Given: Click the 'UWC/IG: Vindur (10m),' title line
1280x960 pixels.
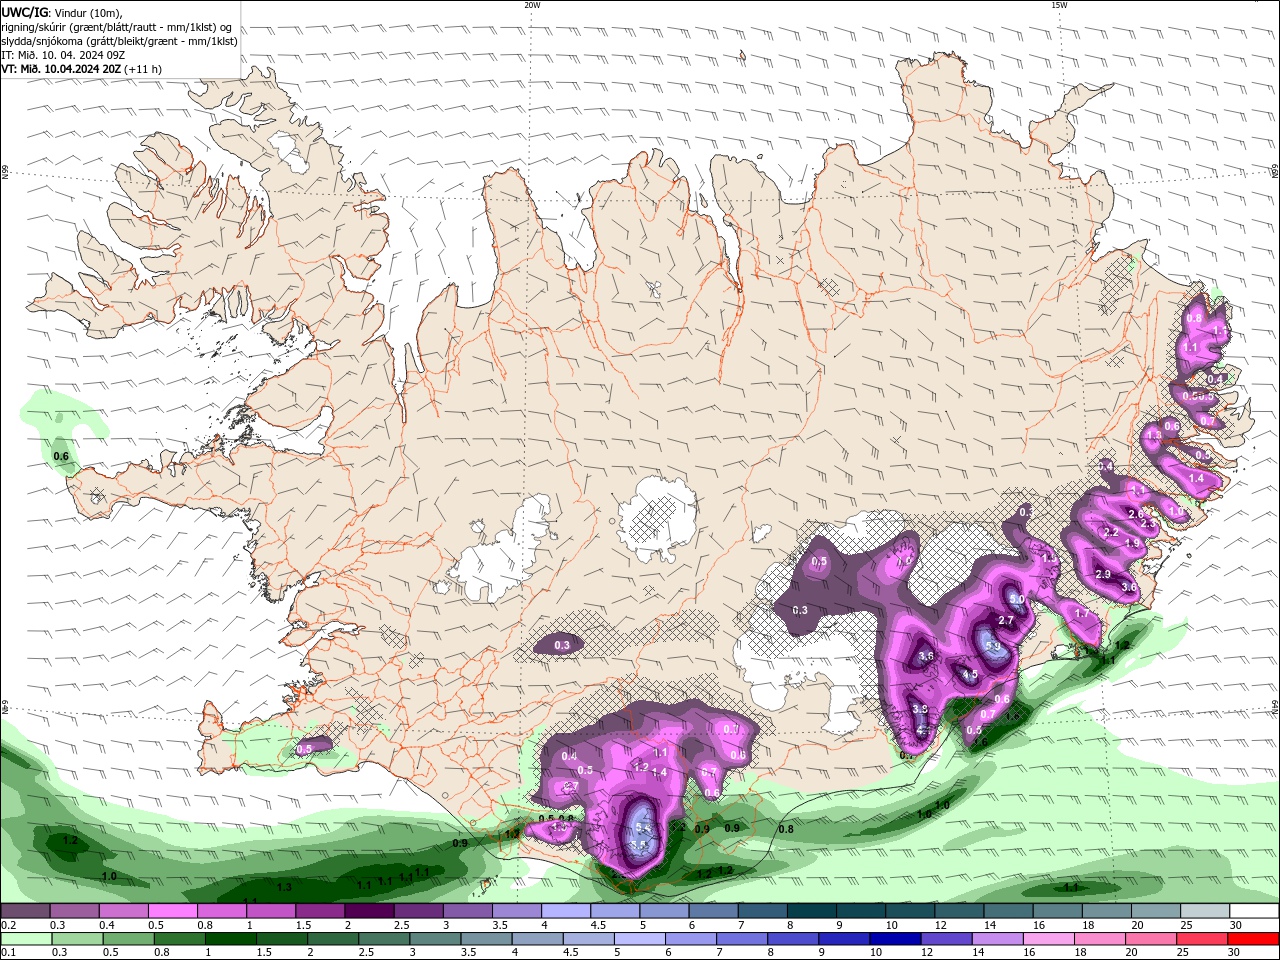Looking at the screenshot, I should [62, 12].
